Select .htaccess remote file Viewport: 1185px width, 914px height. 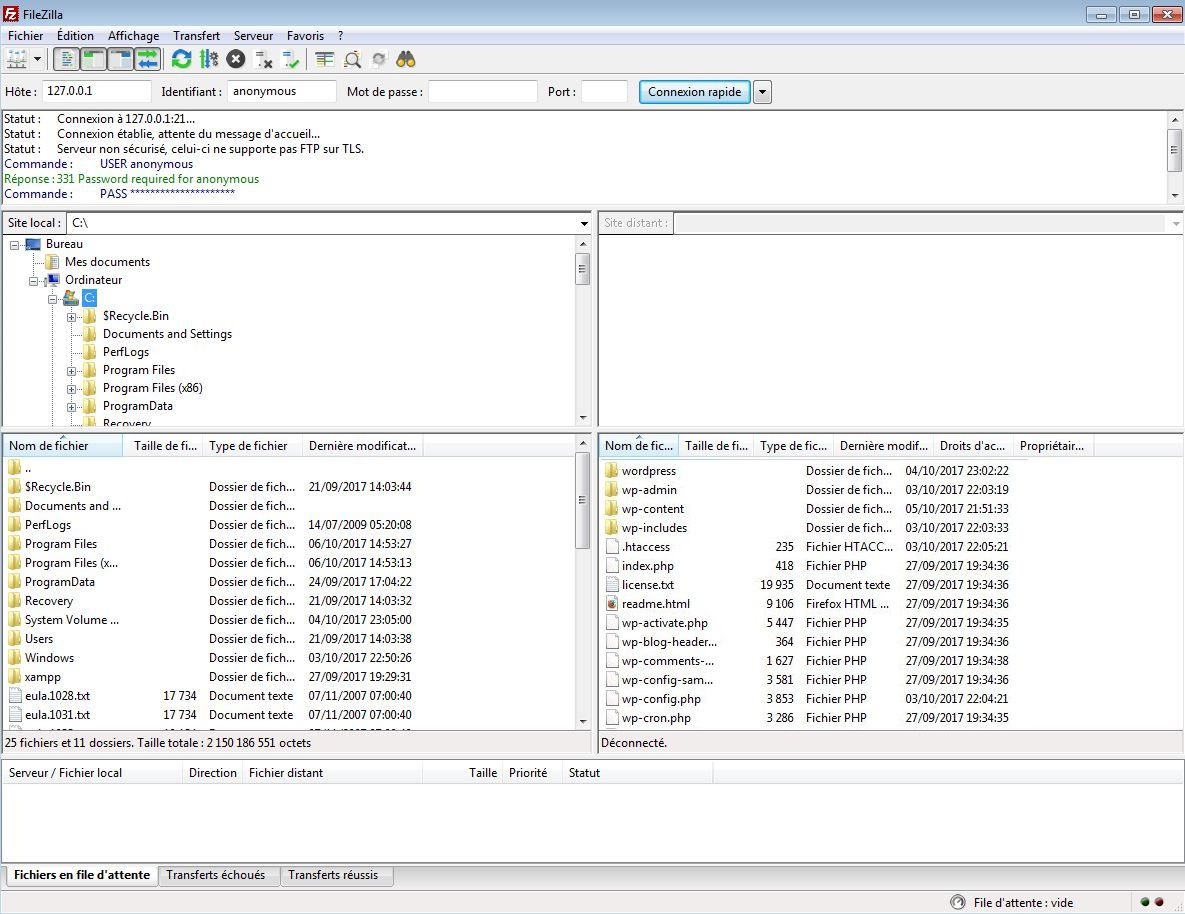pos(645,547)
